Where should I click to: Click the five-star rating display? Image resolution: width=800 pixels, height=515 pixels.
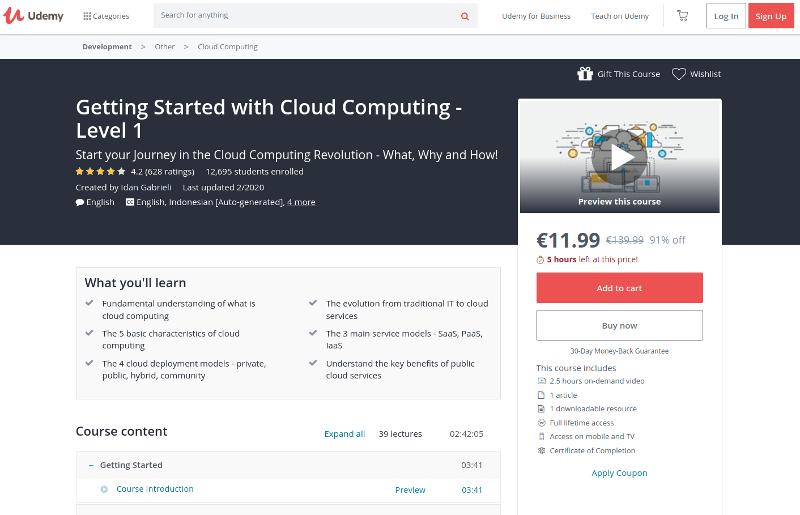(x=100, y=171)
